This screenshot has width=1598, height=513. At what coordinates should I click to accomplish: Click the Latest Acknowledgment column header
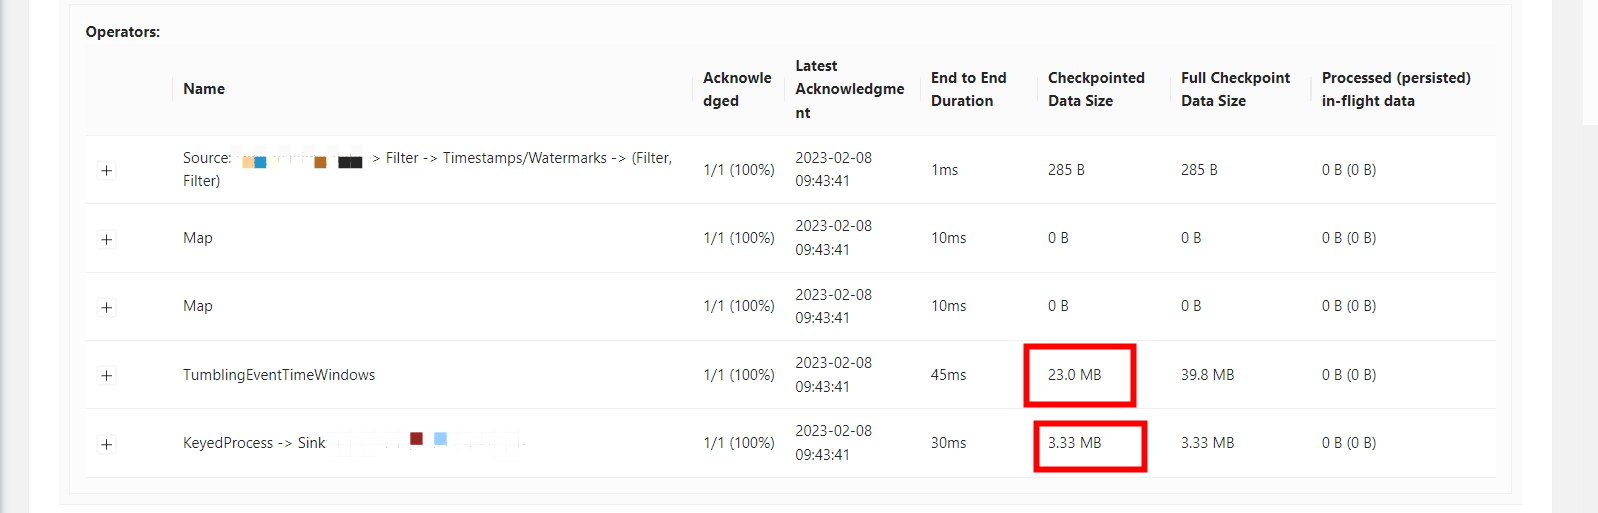[x=850, y=89]
